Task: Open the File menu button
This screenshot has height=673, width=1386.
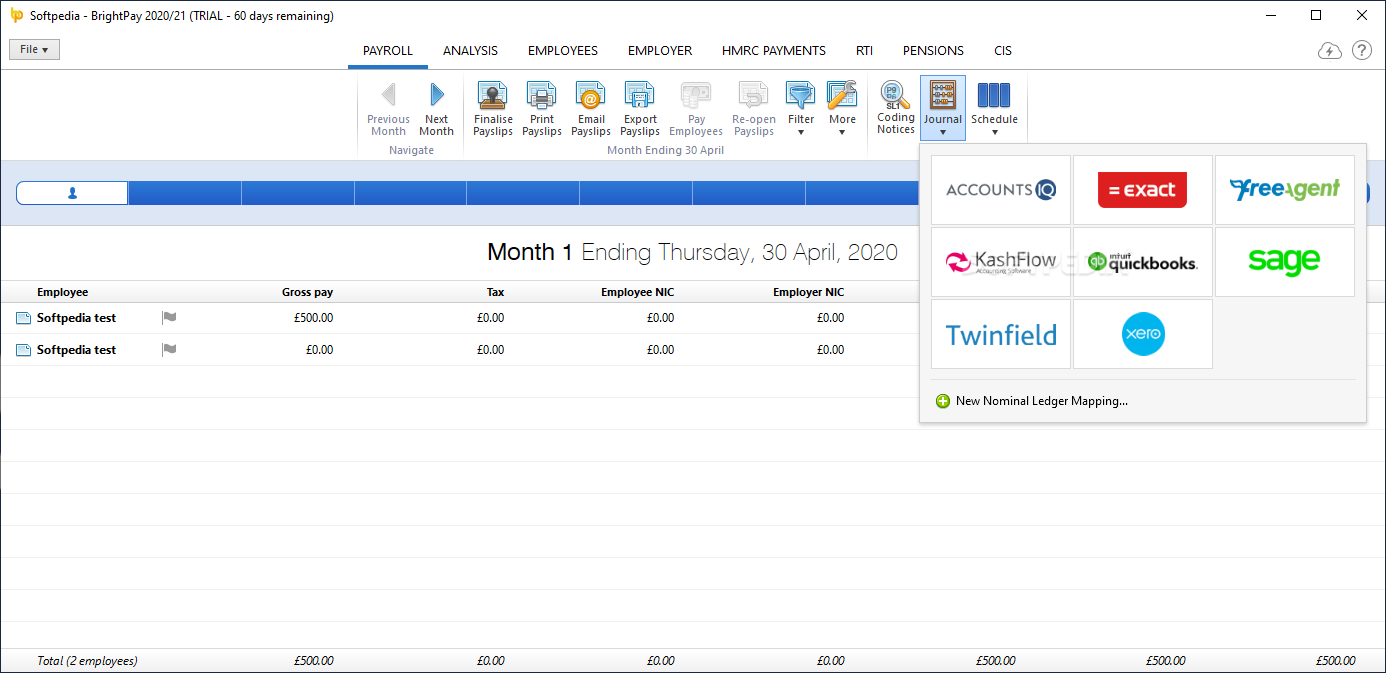Action: click(x=34, y=50)
